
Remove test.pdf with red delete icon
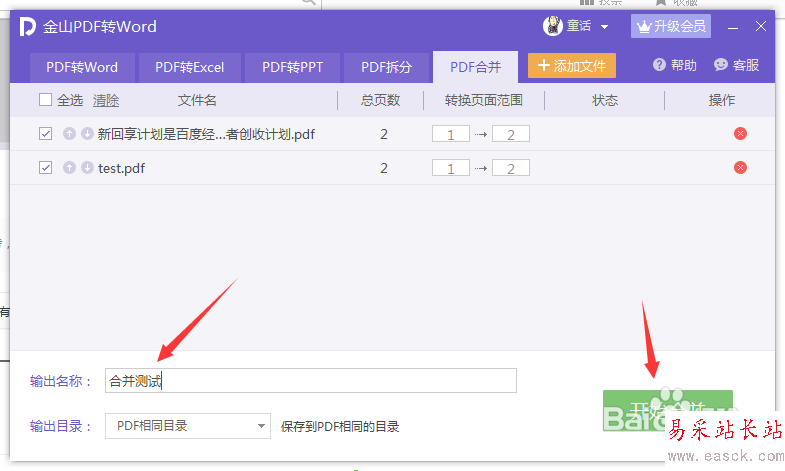coord(740,168)
